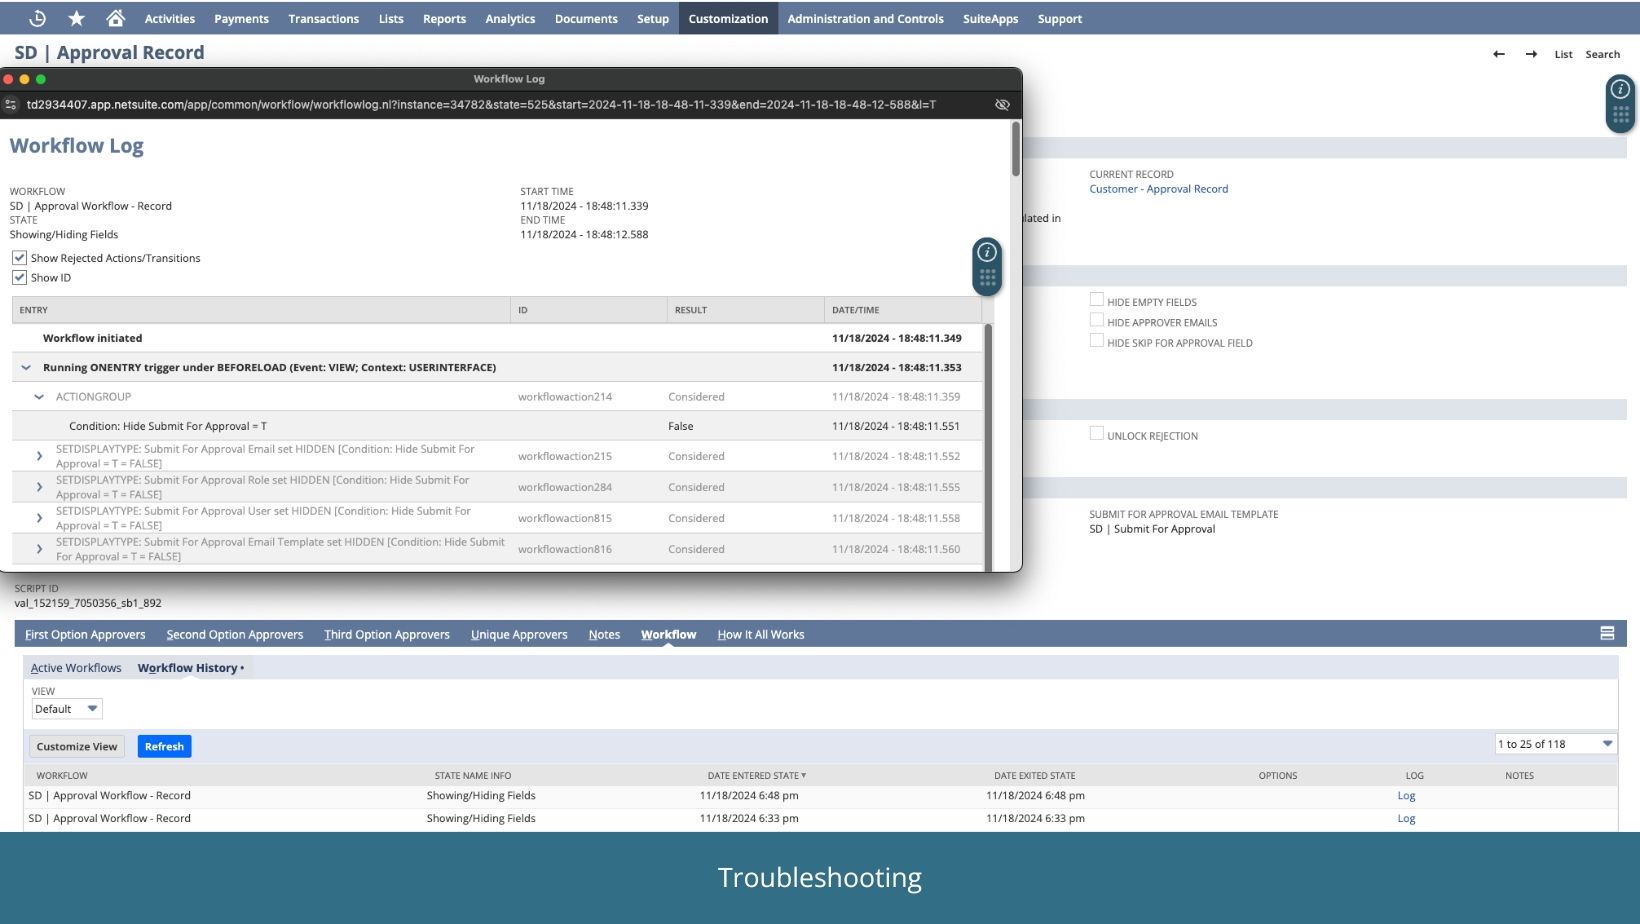Expand the Submit For Approval Email row
Viewport: 1640px width, 924px height.
tap(39, 456)
